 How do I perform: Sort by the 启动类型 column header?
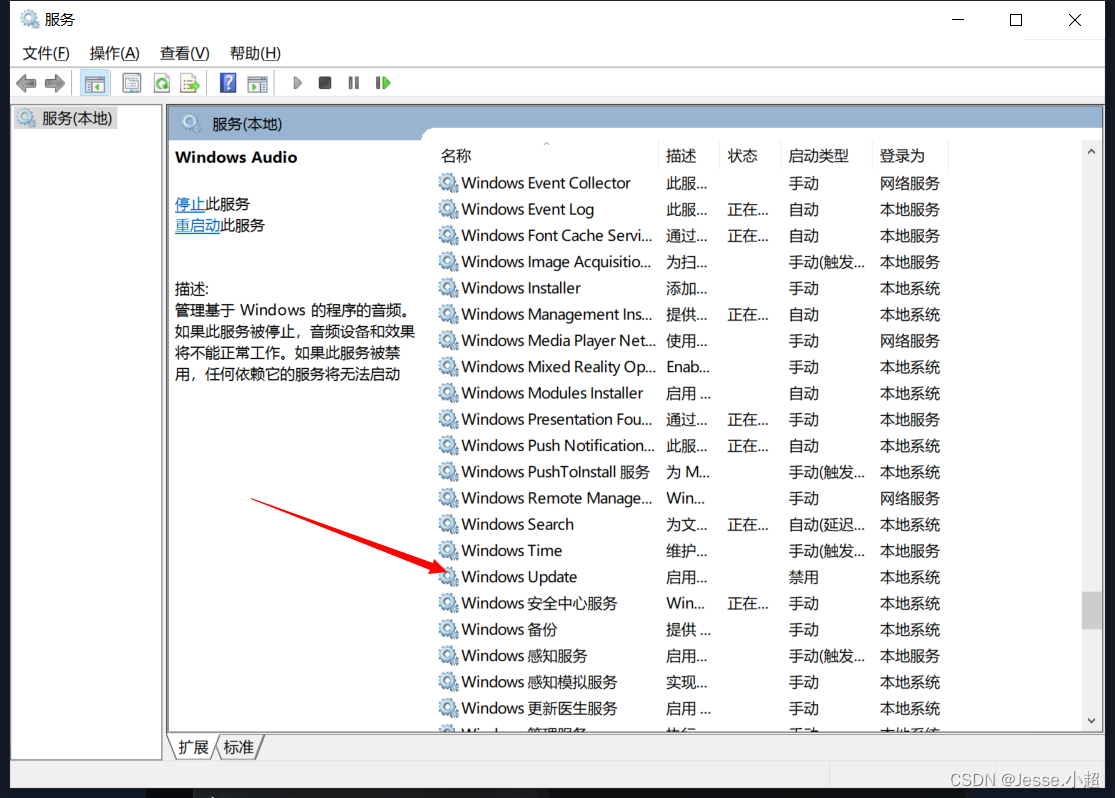pyautogui.click(x=826, y=156)
